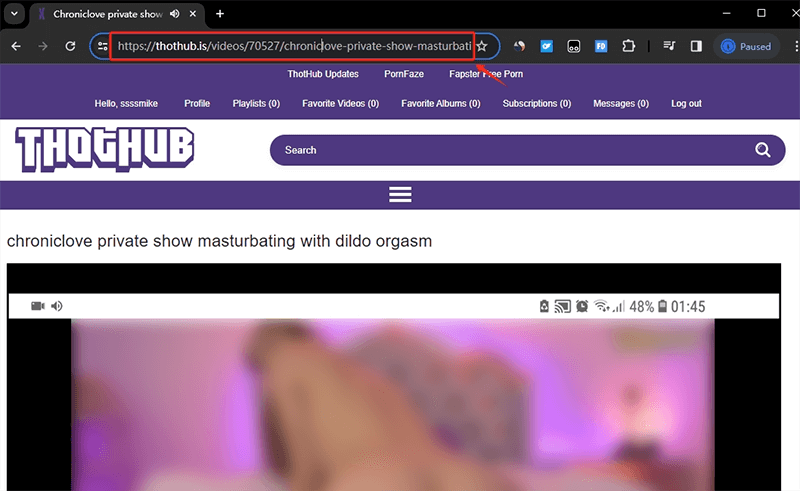Viewport: 800px width, 491px height.
Task: Click the URL address bar field
Action: (x=293, y=46)
